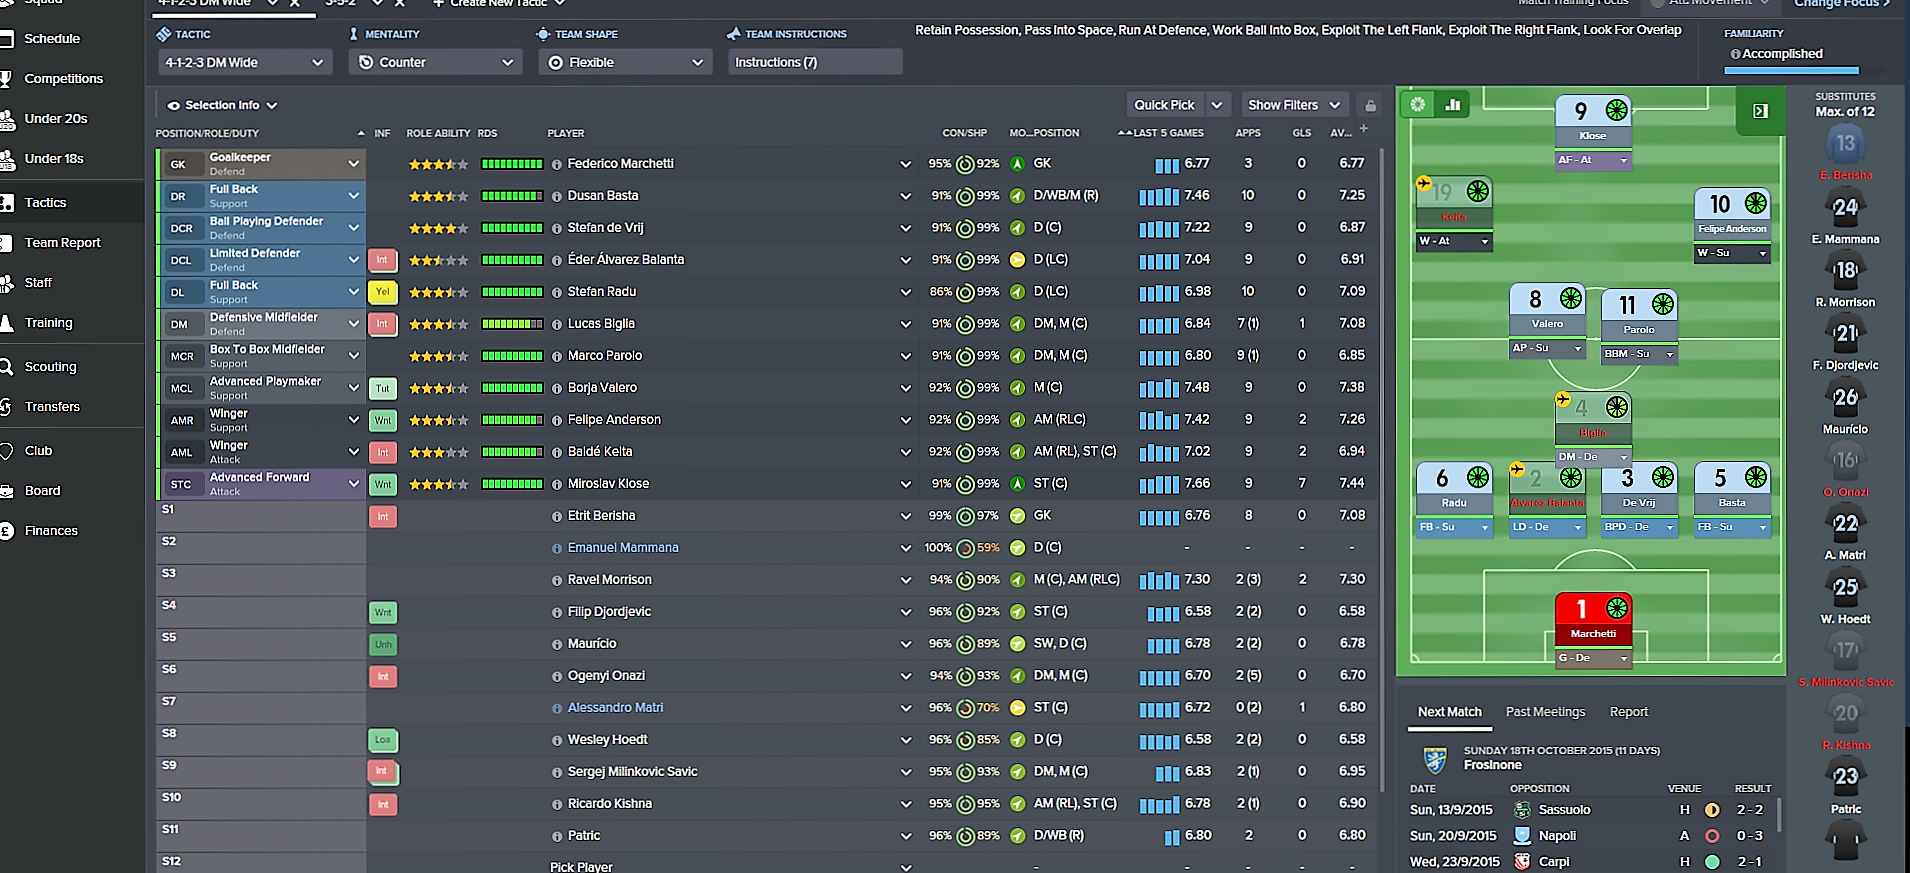Expand the Team Shape dropdown showing Flexible

pos(625,62)
